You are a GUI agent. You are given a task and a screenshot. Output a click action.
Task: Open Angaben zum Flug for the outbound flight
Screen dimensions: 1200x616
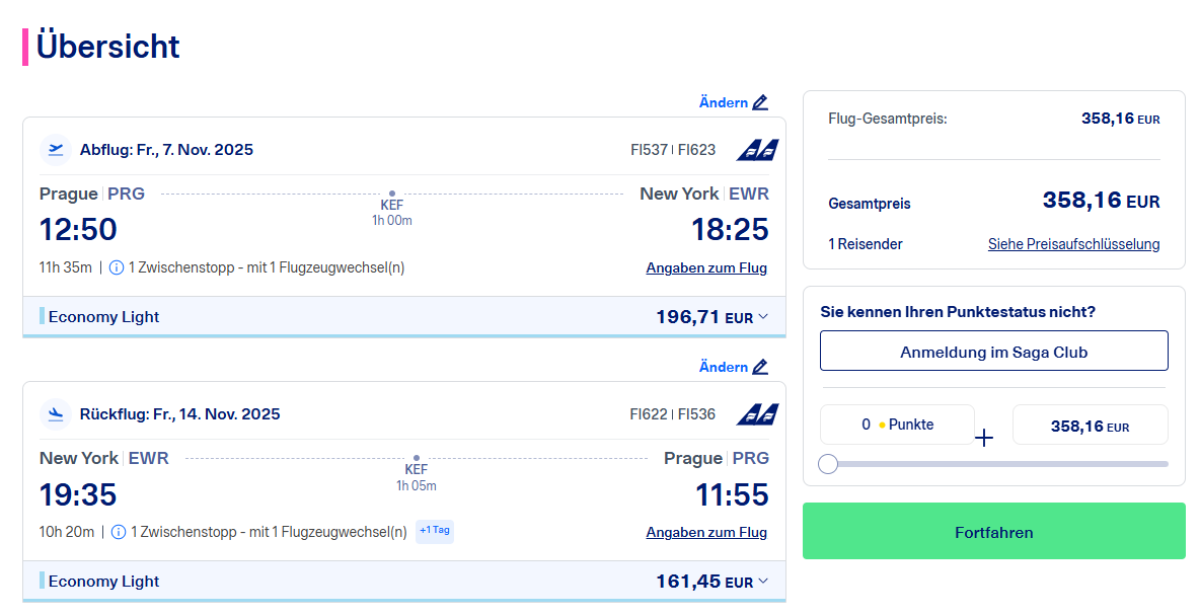[x=706, y=268]
